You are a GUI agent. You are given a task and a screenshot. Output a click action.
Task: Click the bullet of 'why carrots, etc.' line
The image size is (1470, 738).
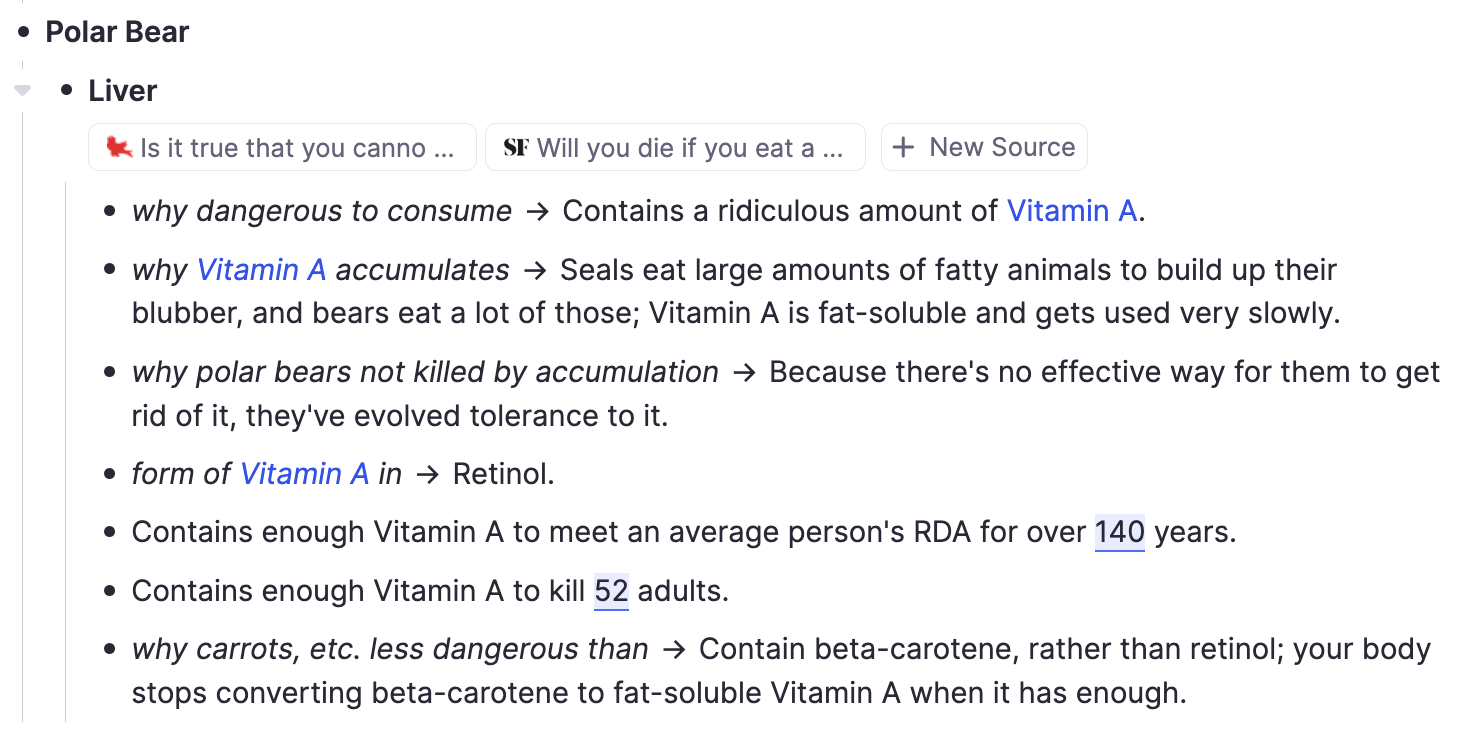[111, 650]
